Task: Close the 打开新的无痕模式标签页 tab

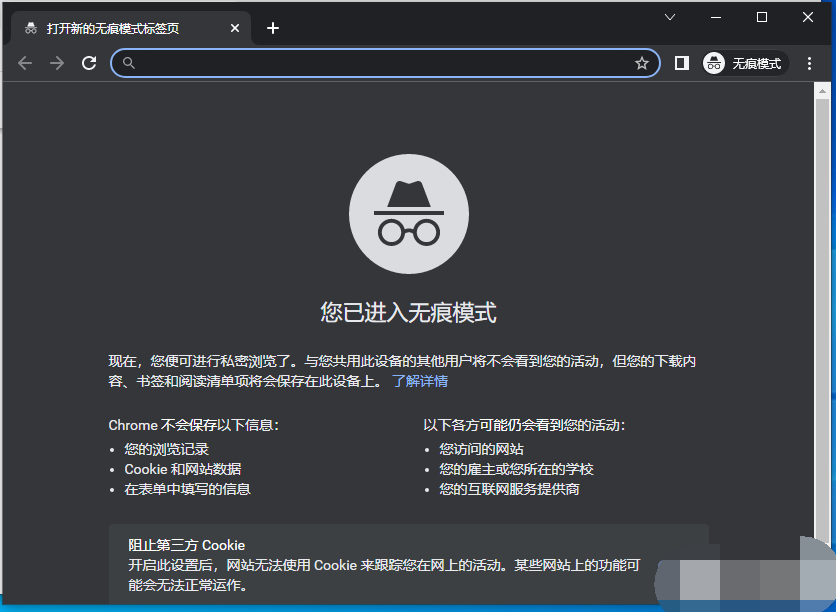Action: 236,28
